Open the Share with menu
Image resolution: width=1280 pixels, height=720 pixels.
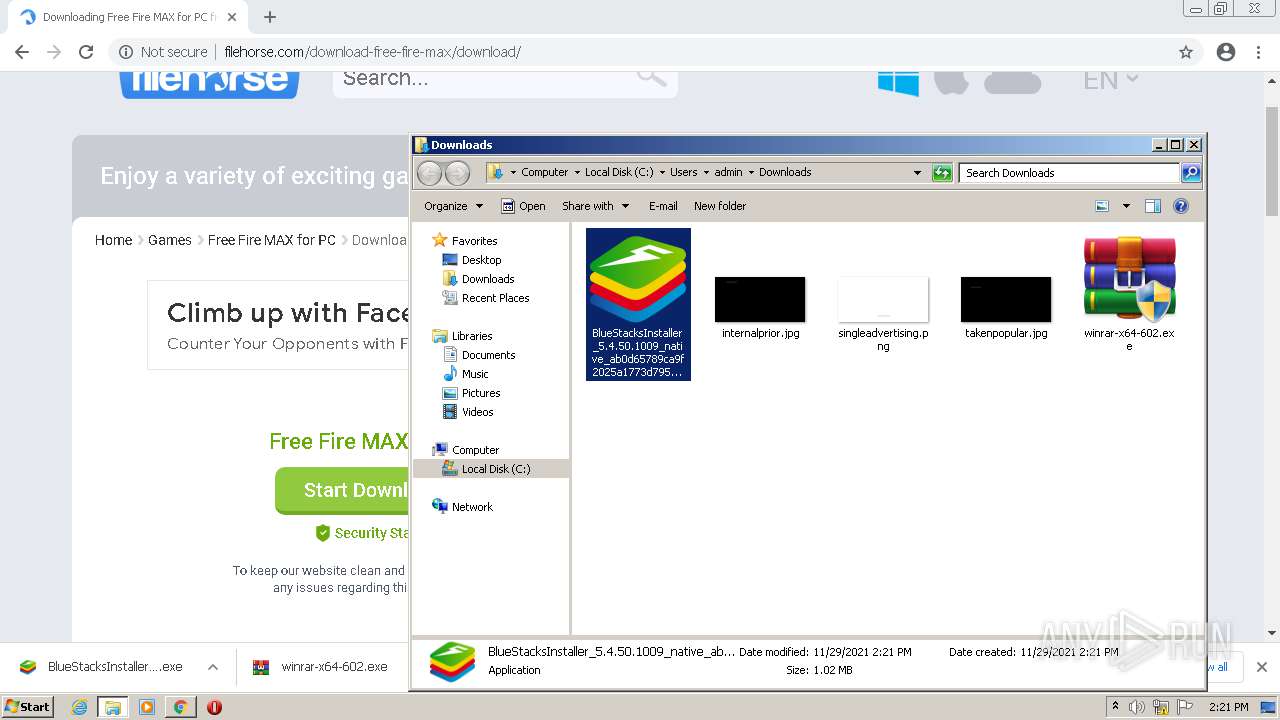595,206
